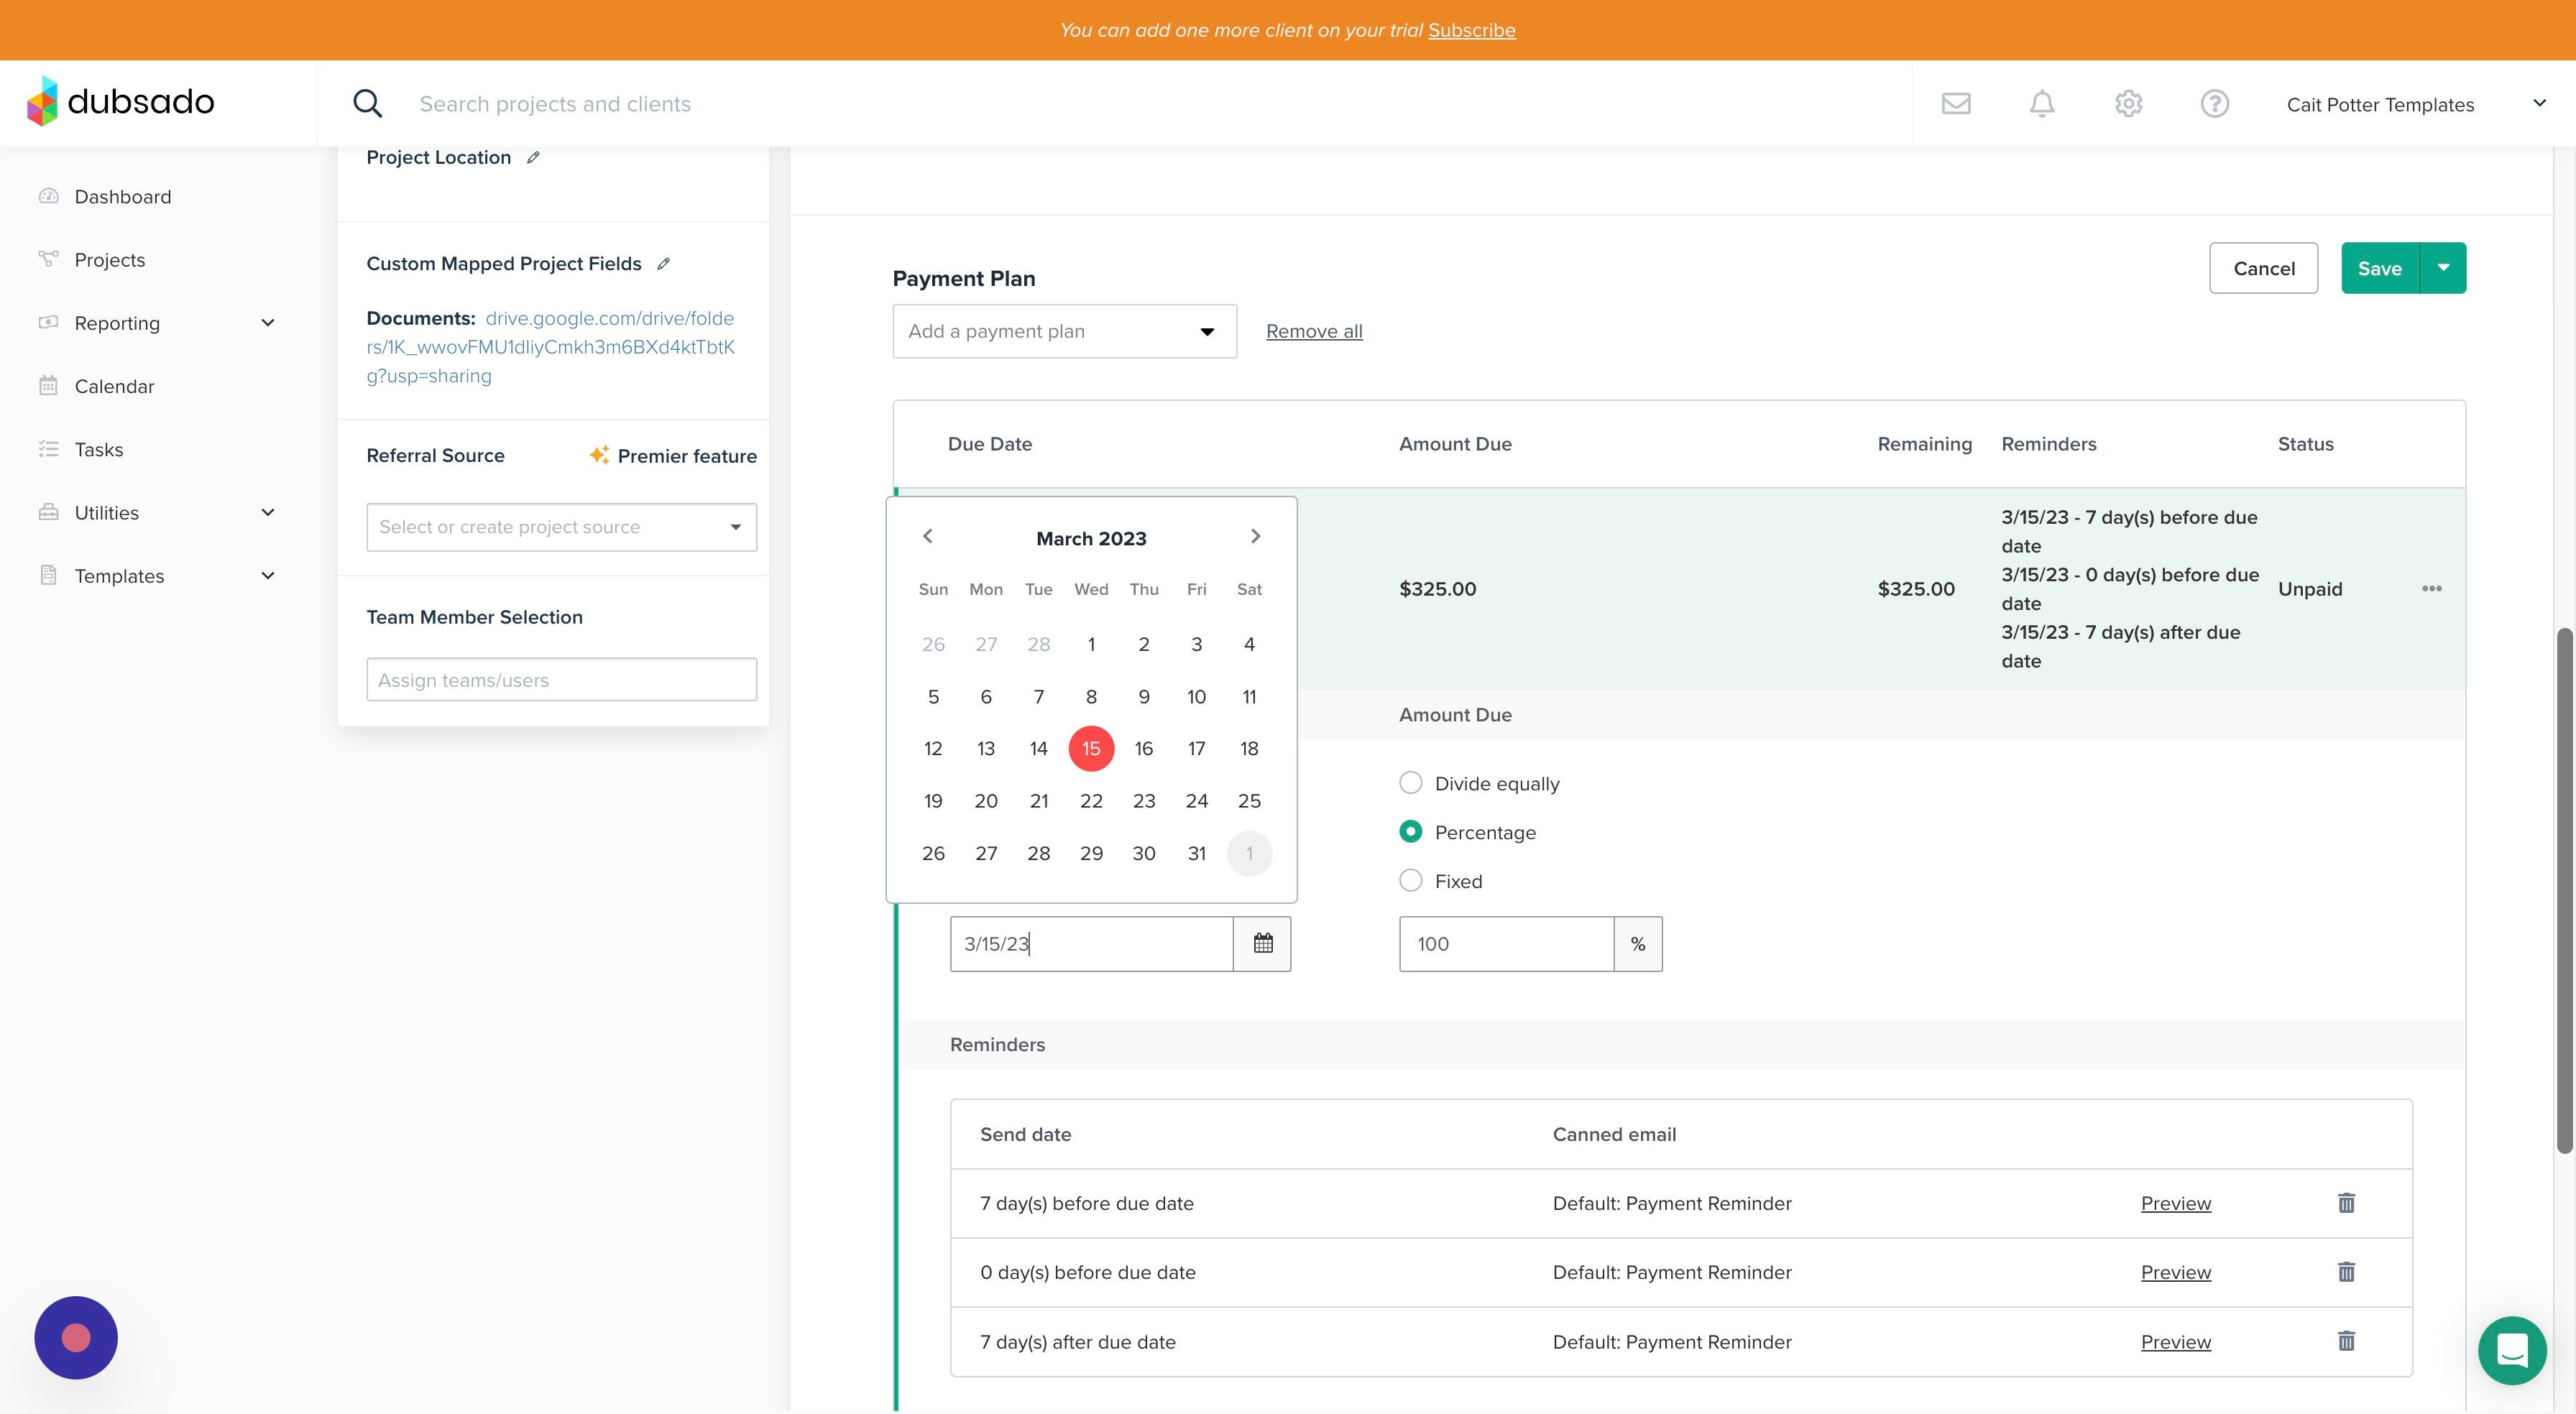Go to next month in calendar
2576x1414 pixels.
click(x=1255, y=537)
